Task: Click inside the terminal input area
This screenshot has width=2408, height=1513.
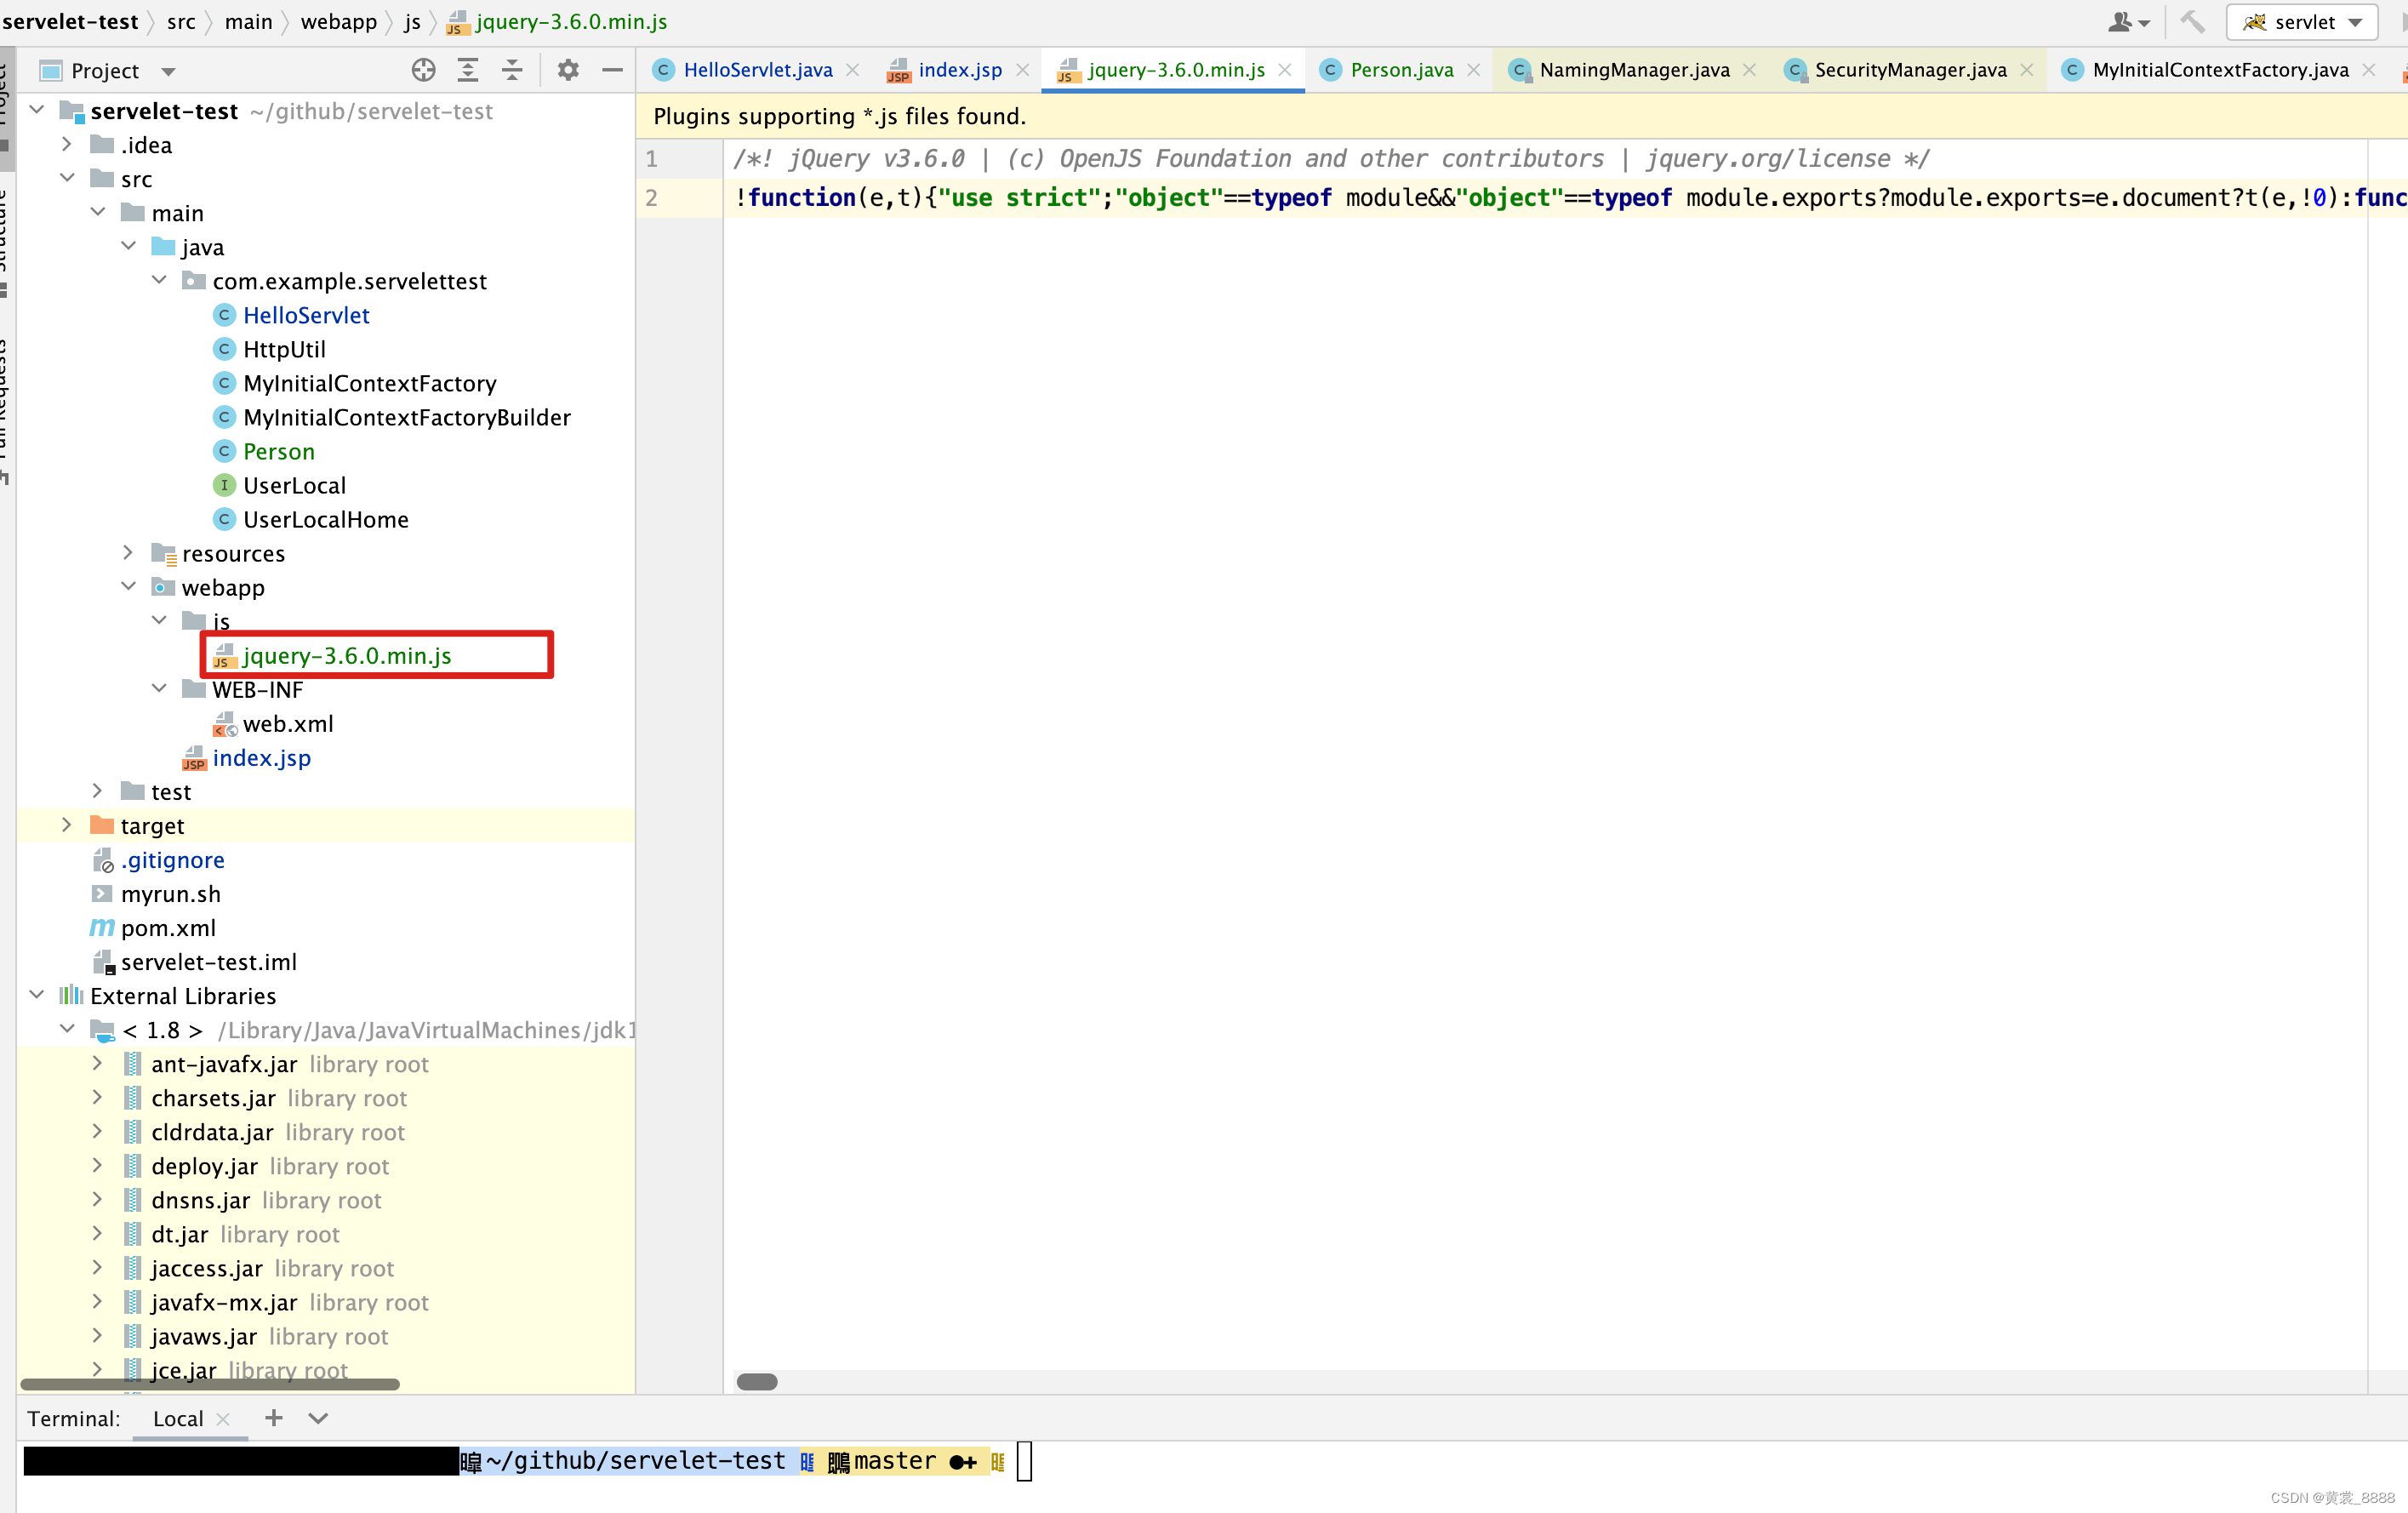Action: point(1024,1461)
